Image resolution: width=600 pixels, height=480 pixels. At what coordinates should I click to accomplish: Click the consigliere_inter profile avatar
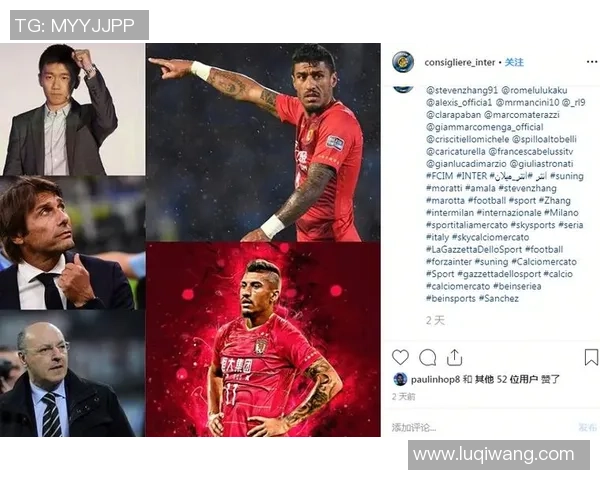[x=403, y=62]
